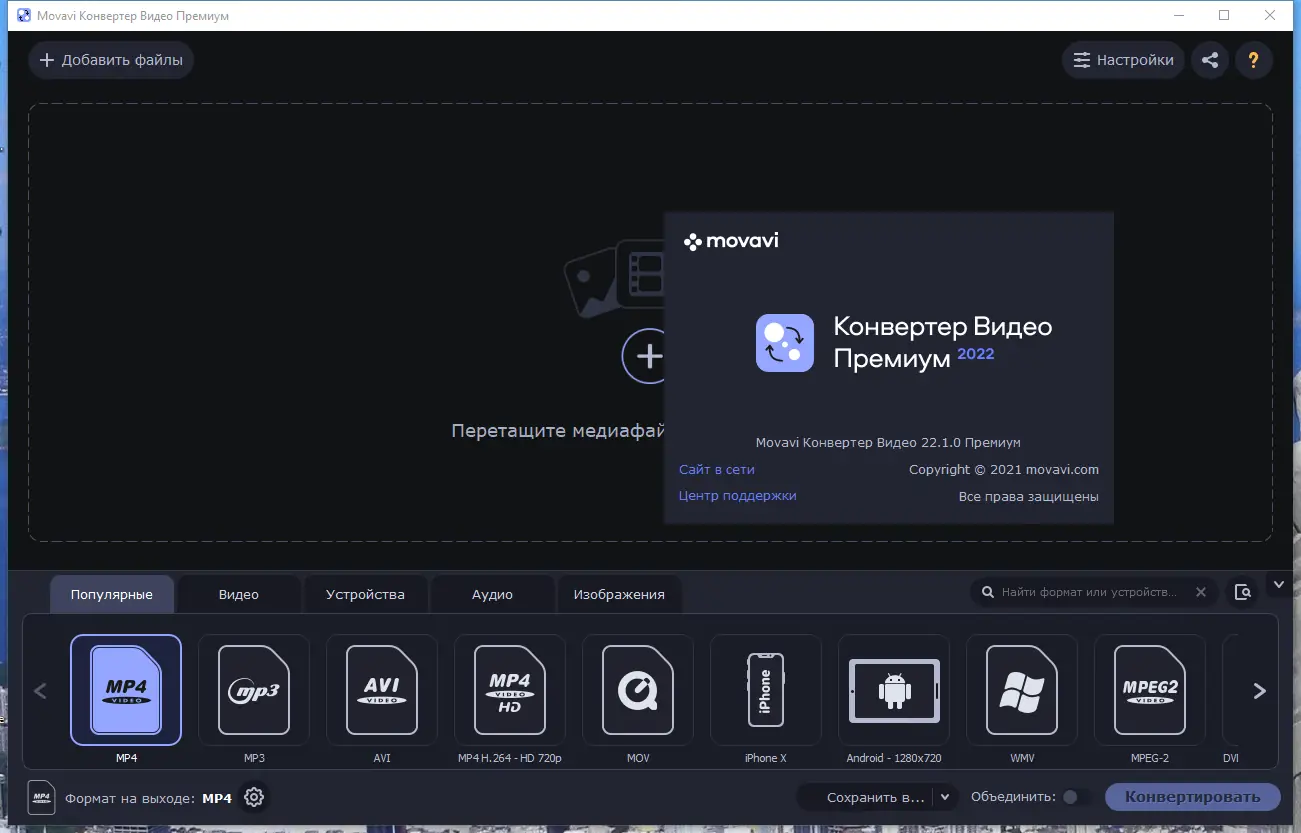Switch to the Video tab
The height and width of the screenshot is (833, 1301).
tap(239, 594)
